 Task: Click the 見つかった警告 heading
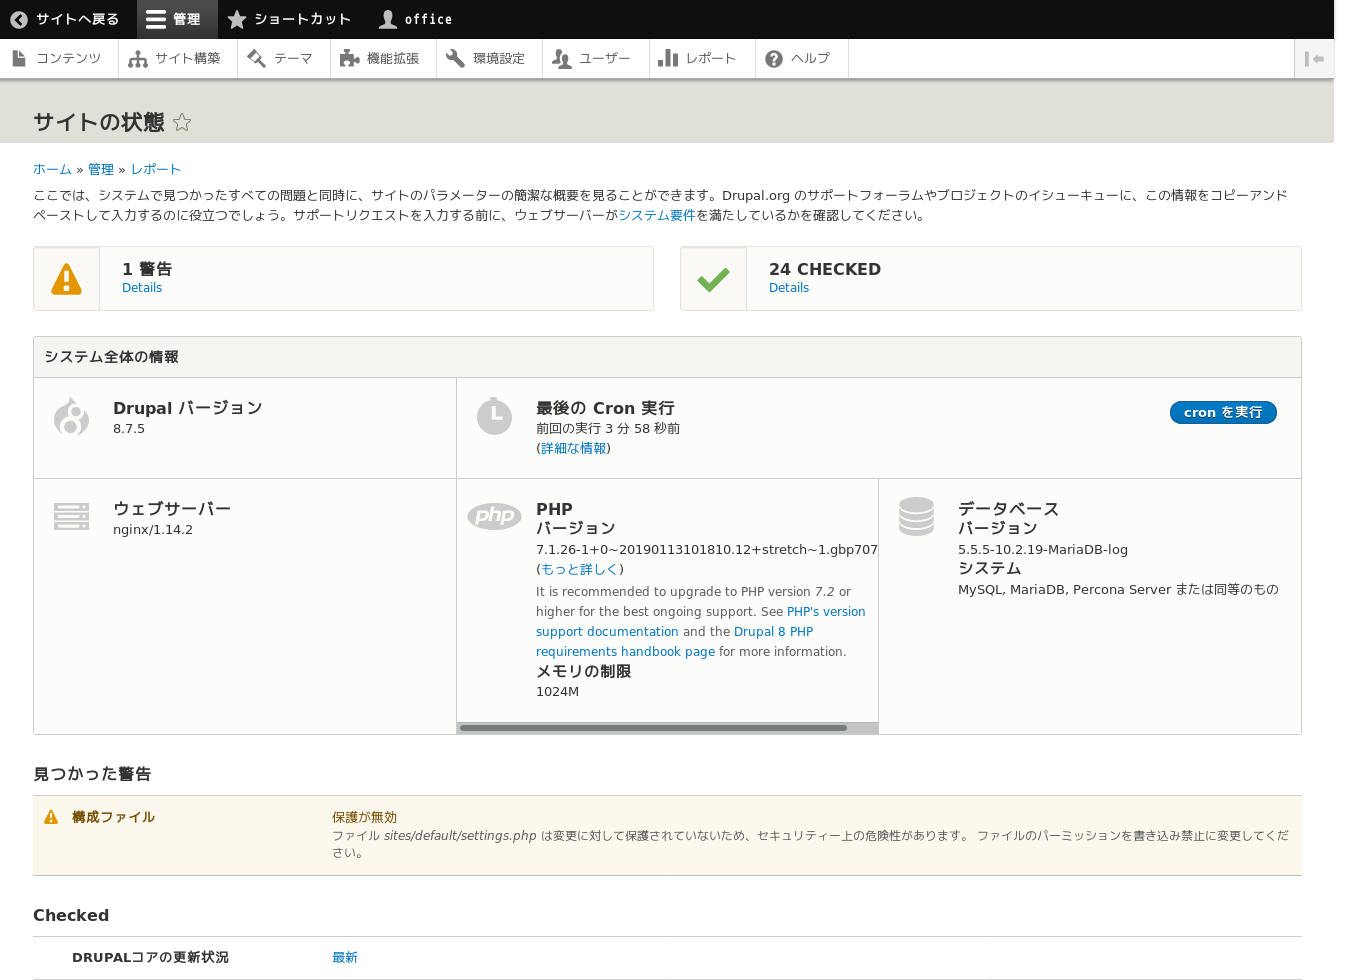[x=92, y=774]
